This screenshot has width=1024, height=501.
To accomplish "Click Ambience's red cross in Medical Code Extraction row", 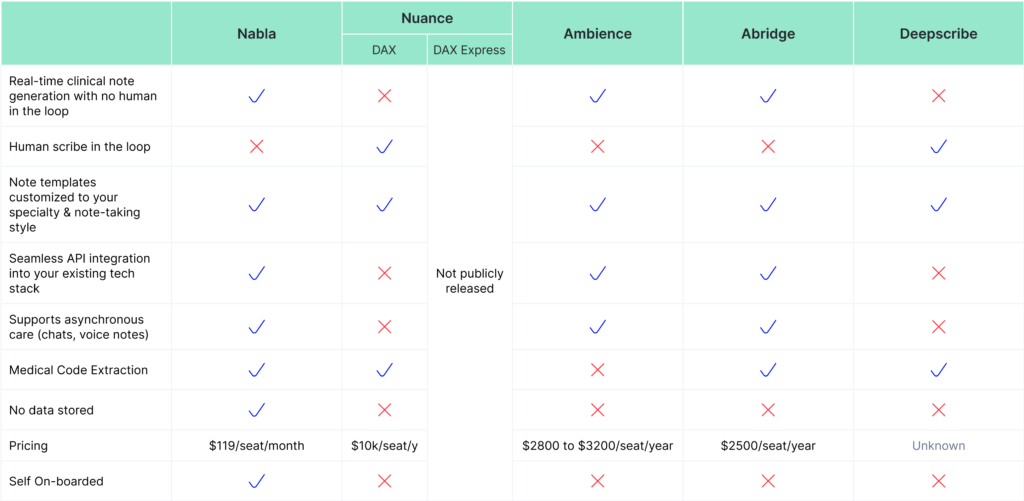I will pyautogui.click(x=598, y=370).
